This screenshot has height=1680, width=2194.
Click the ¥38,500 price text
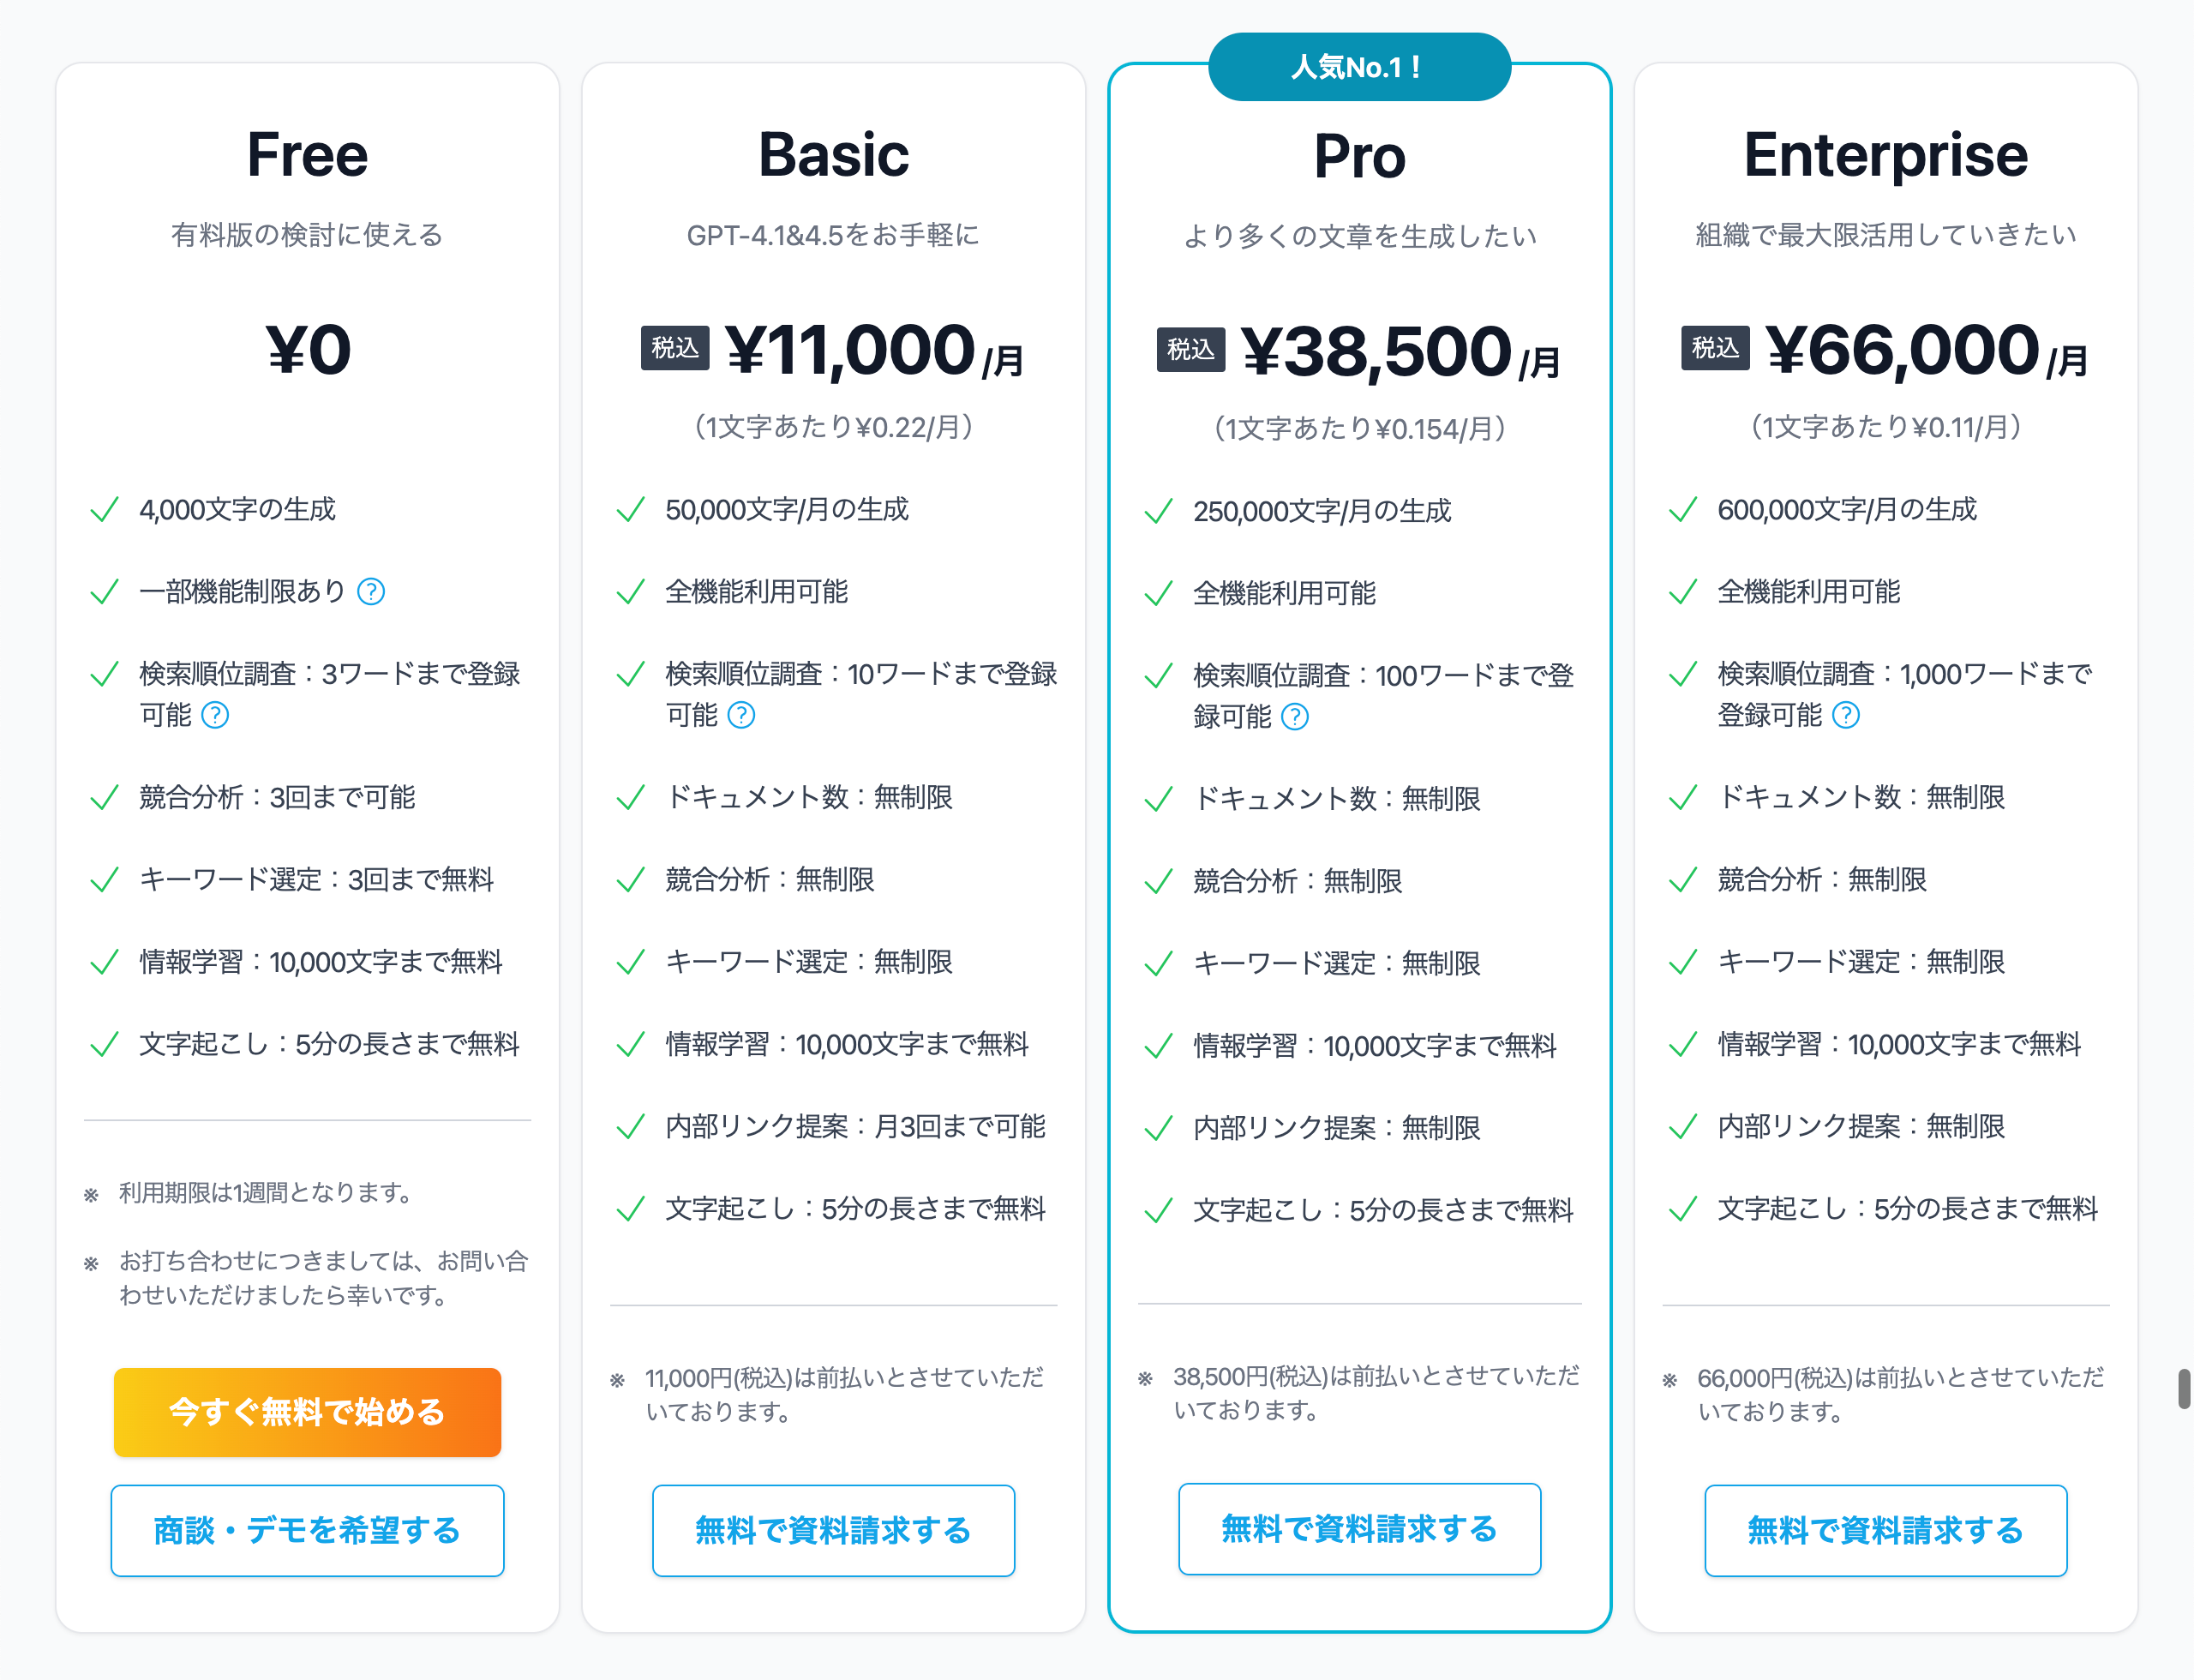coord(1375,351)
